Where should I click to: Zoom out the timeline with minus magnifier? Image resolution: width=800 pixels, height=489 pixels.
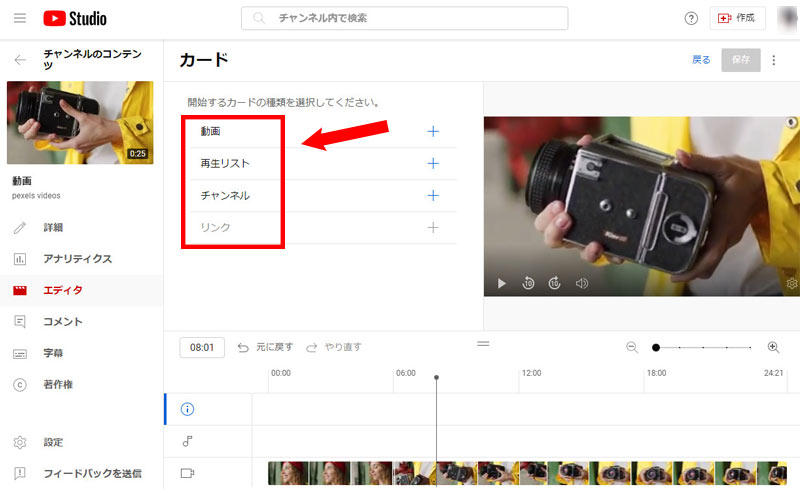point(632,348)
